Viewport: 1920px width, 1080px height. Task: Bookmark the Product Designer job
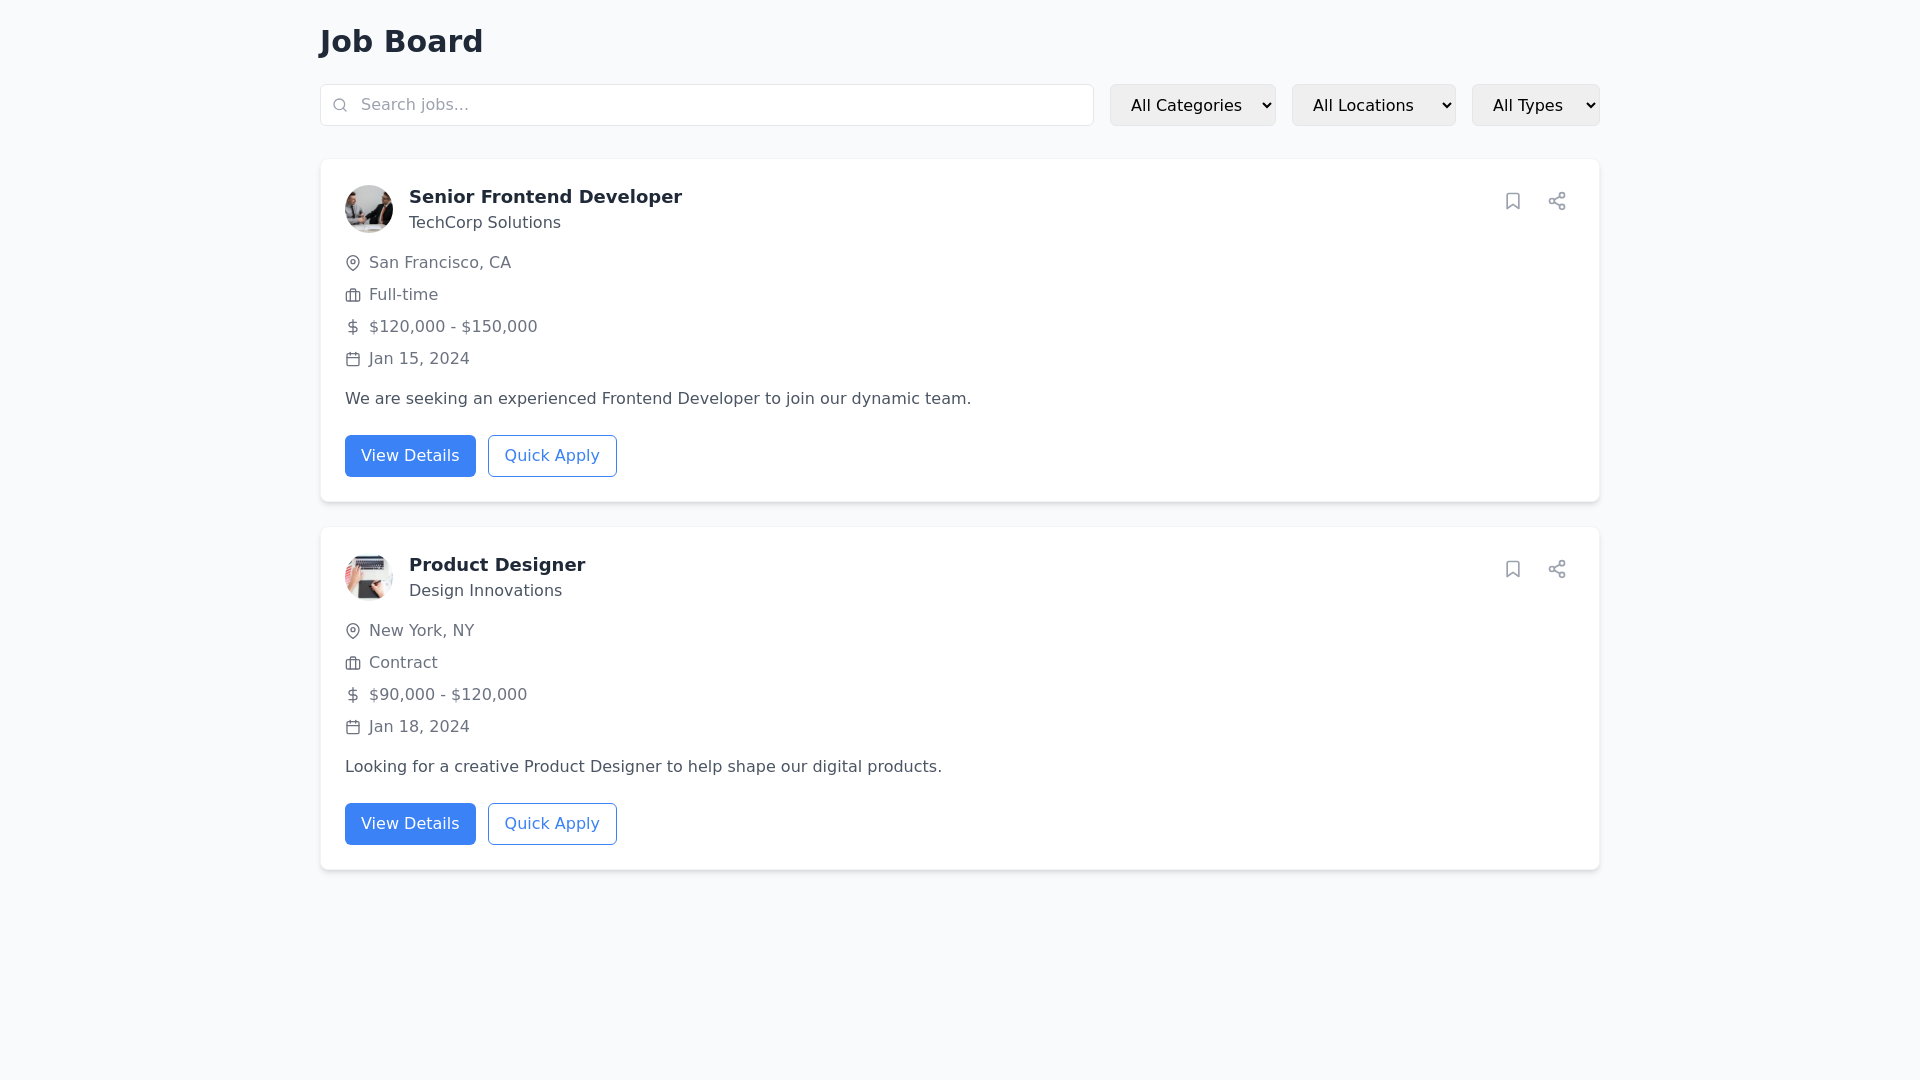1513,569
